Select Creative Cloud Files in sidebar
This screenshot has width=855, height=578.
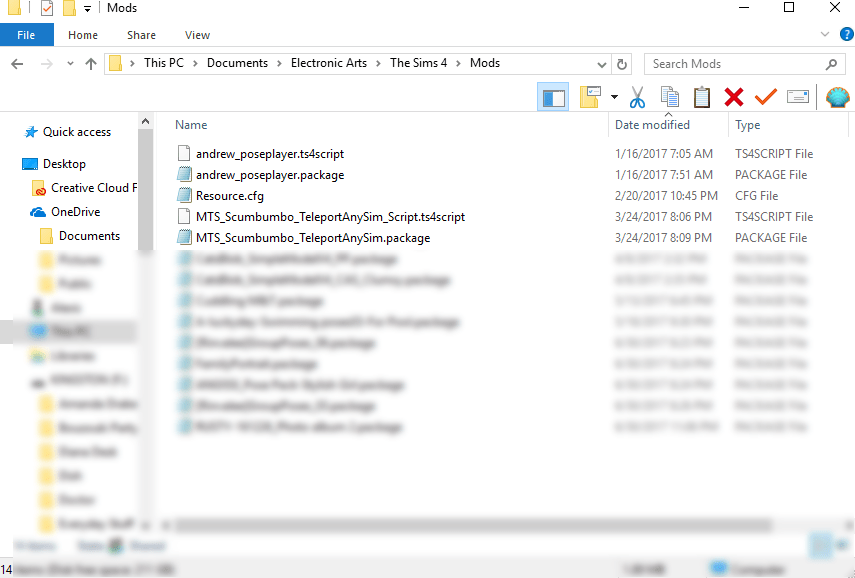click(94, 188)
